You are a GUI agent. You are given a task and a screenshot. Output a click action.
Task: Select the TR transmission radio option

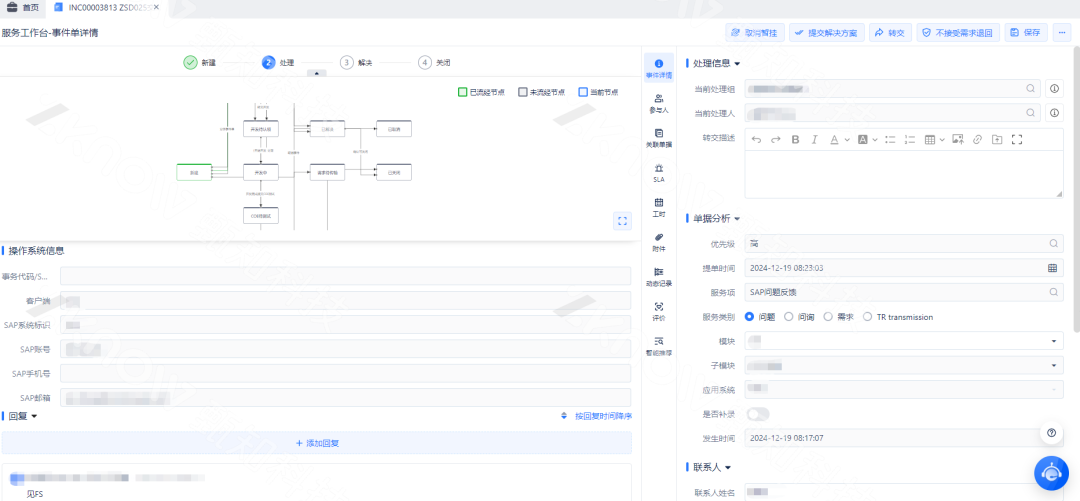point(867,317)
